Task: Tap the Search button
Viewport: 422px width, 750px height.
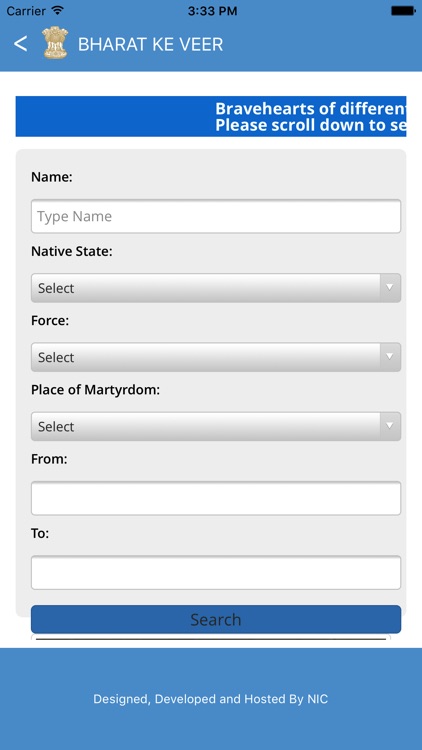Action: point(216,619)
